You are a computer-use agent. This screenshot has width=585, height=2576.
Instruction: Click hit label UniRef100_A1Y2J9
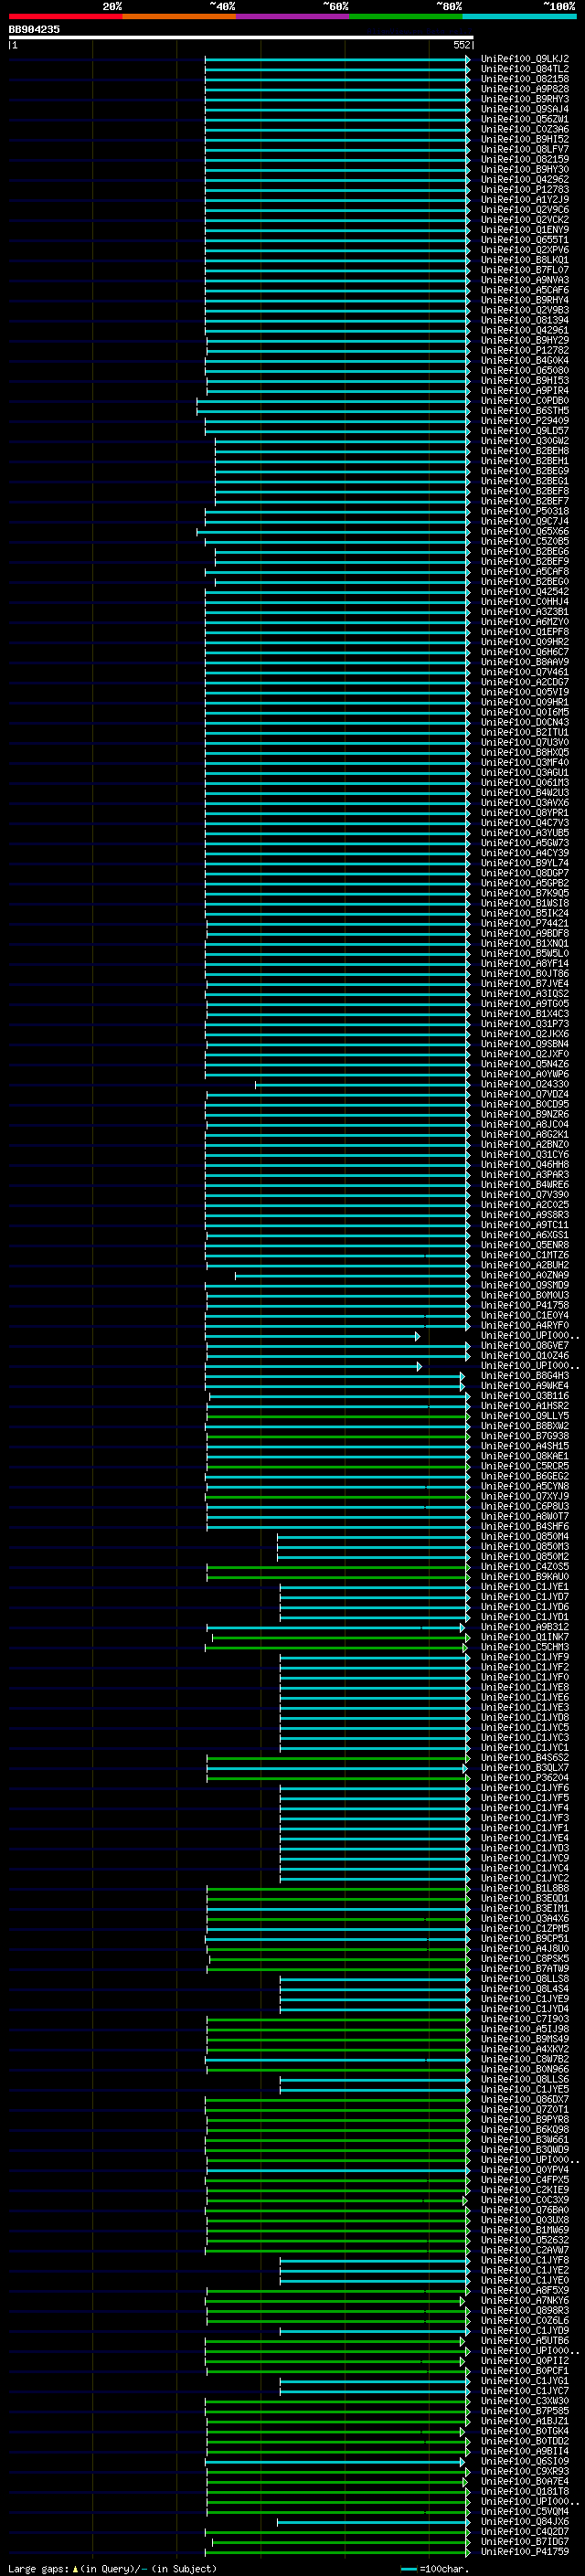(525, 199)
